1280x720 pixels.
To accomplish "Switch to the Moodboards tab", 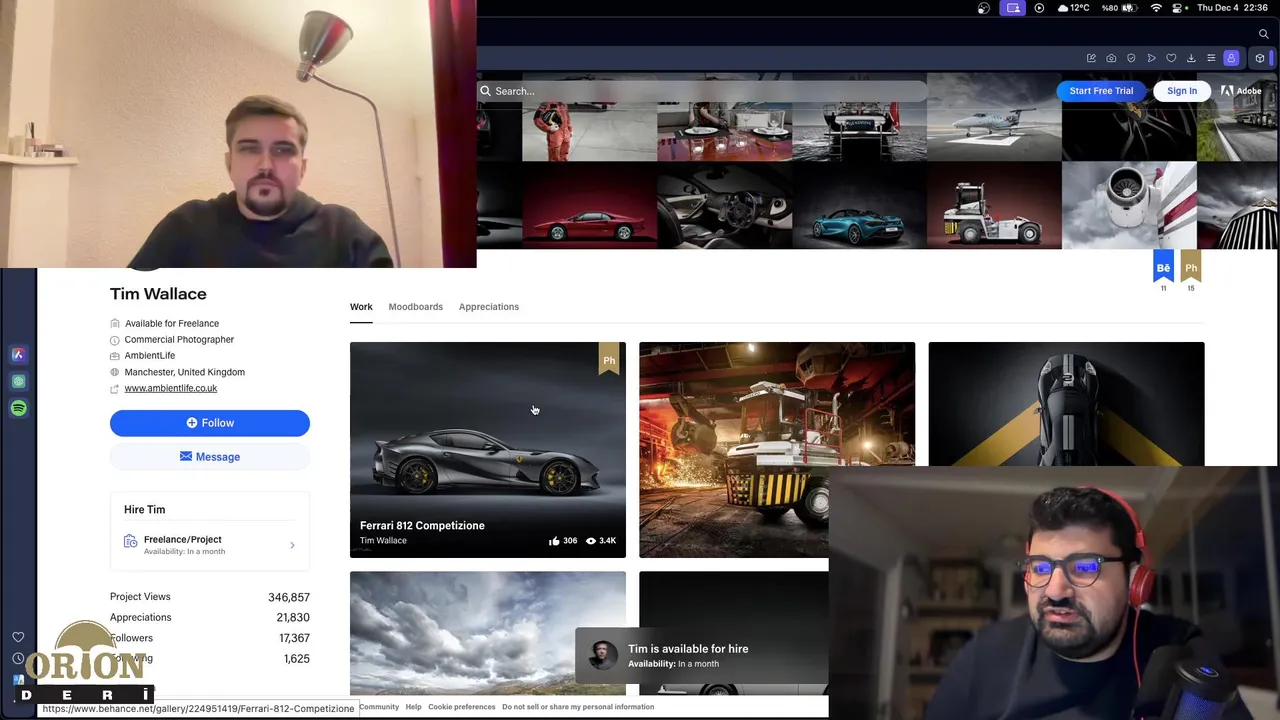I will pyautogui.click(x=415, y=307).
